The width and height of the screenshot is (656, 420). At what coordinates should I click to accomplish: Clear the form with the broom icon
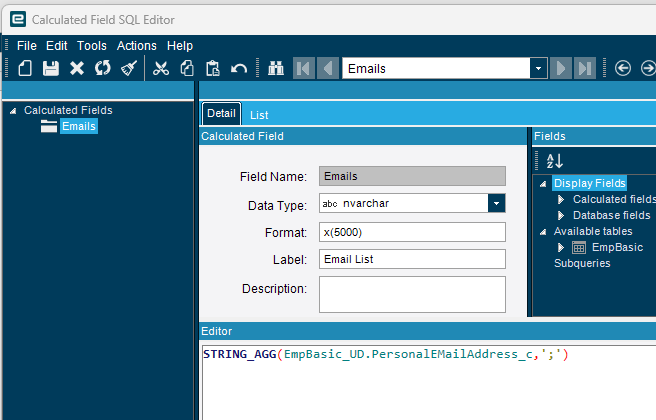tap(128, 68)
